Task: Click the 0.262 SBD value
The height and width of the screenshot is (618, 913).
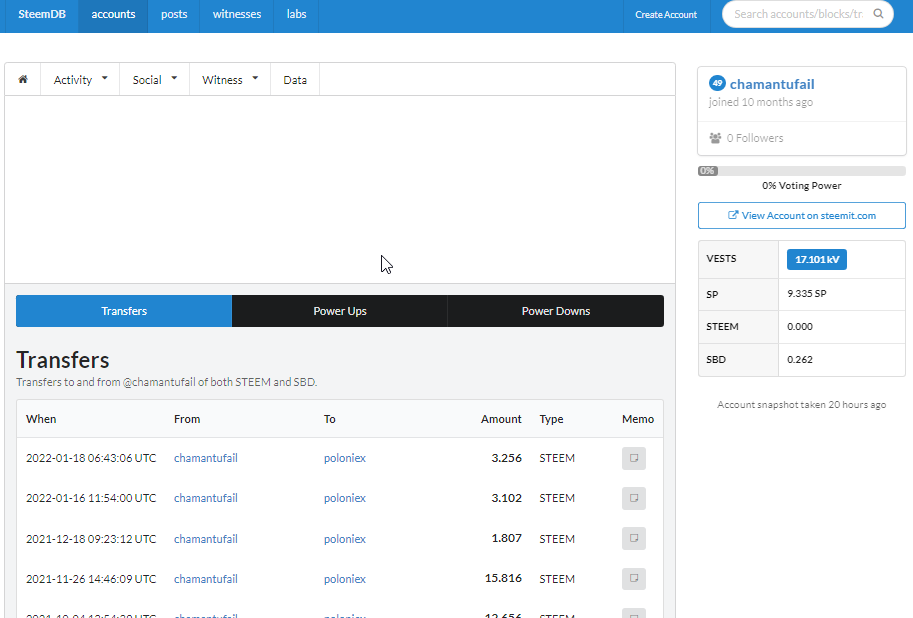Action: (x=800, y=360)
